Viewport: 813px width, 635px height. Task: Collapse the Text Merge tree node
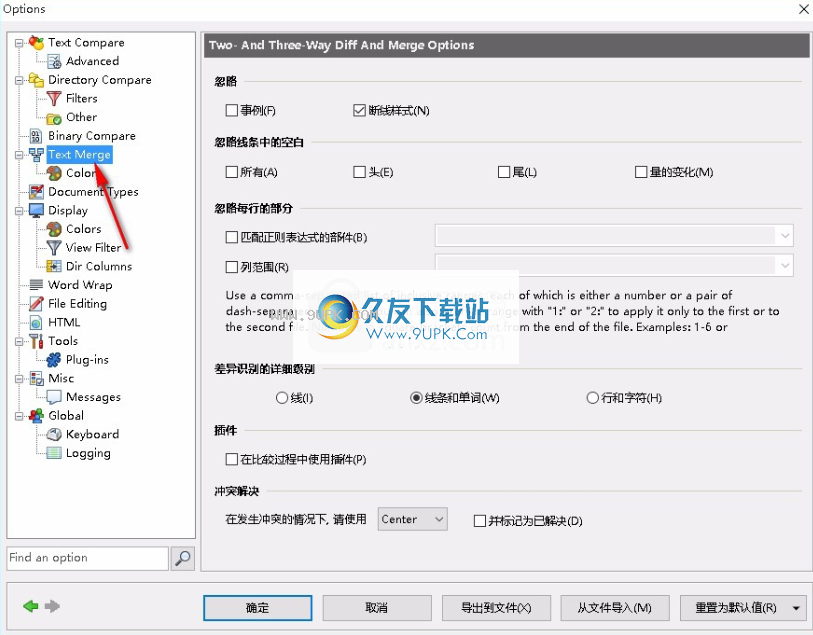(19, 155)
